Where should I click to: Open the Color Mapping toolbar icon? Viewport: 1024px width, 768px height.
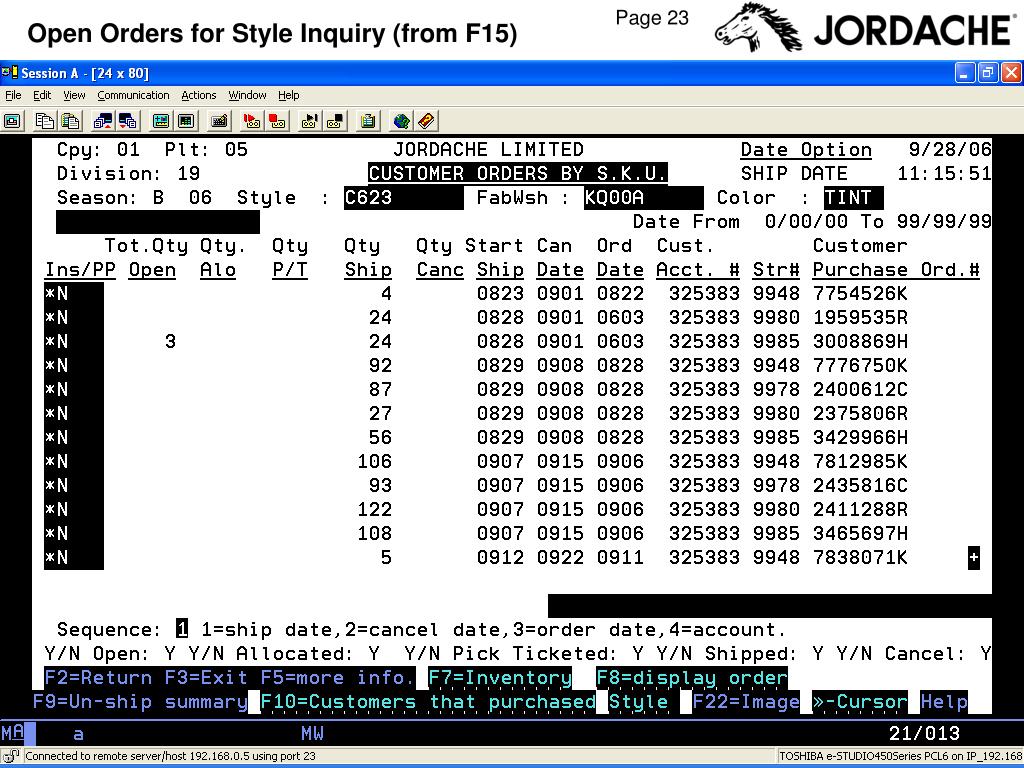pyautogui.click(x=186, y=121)
